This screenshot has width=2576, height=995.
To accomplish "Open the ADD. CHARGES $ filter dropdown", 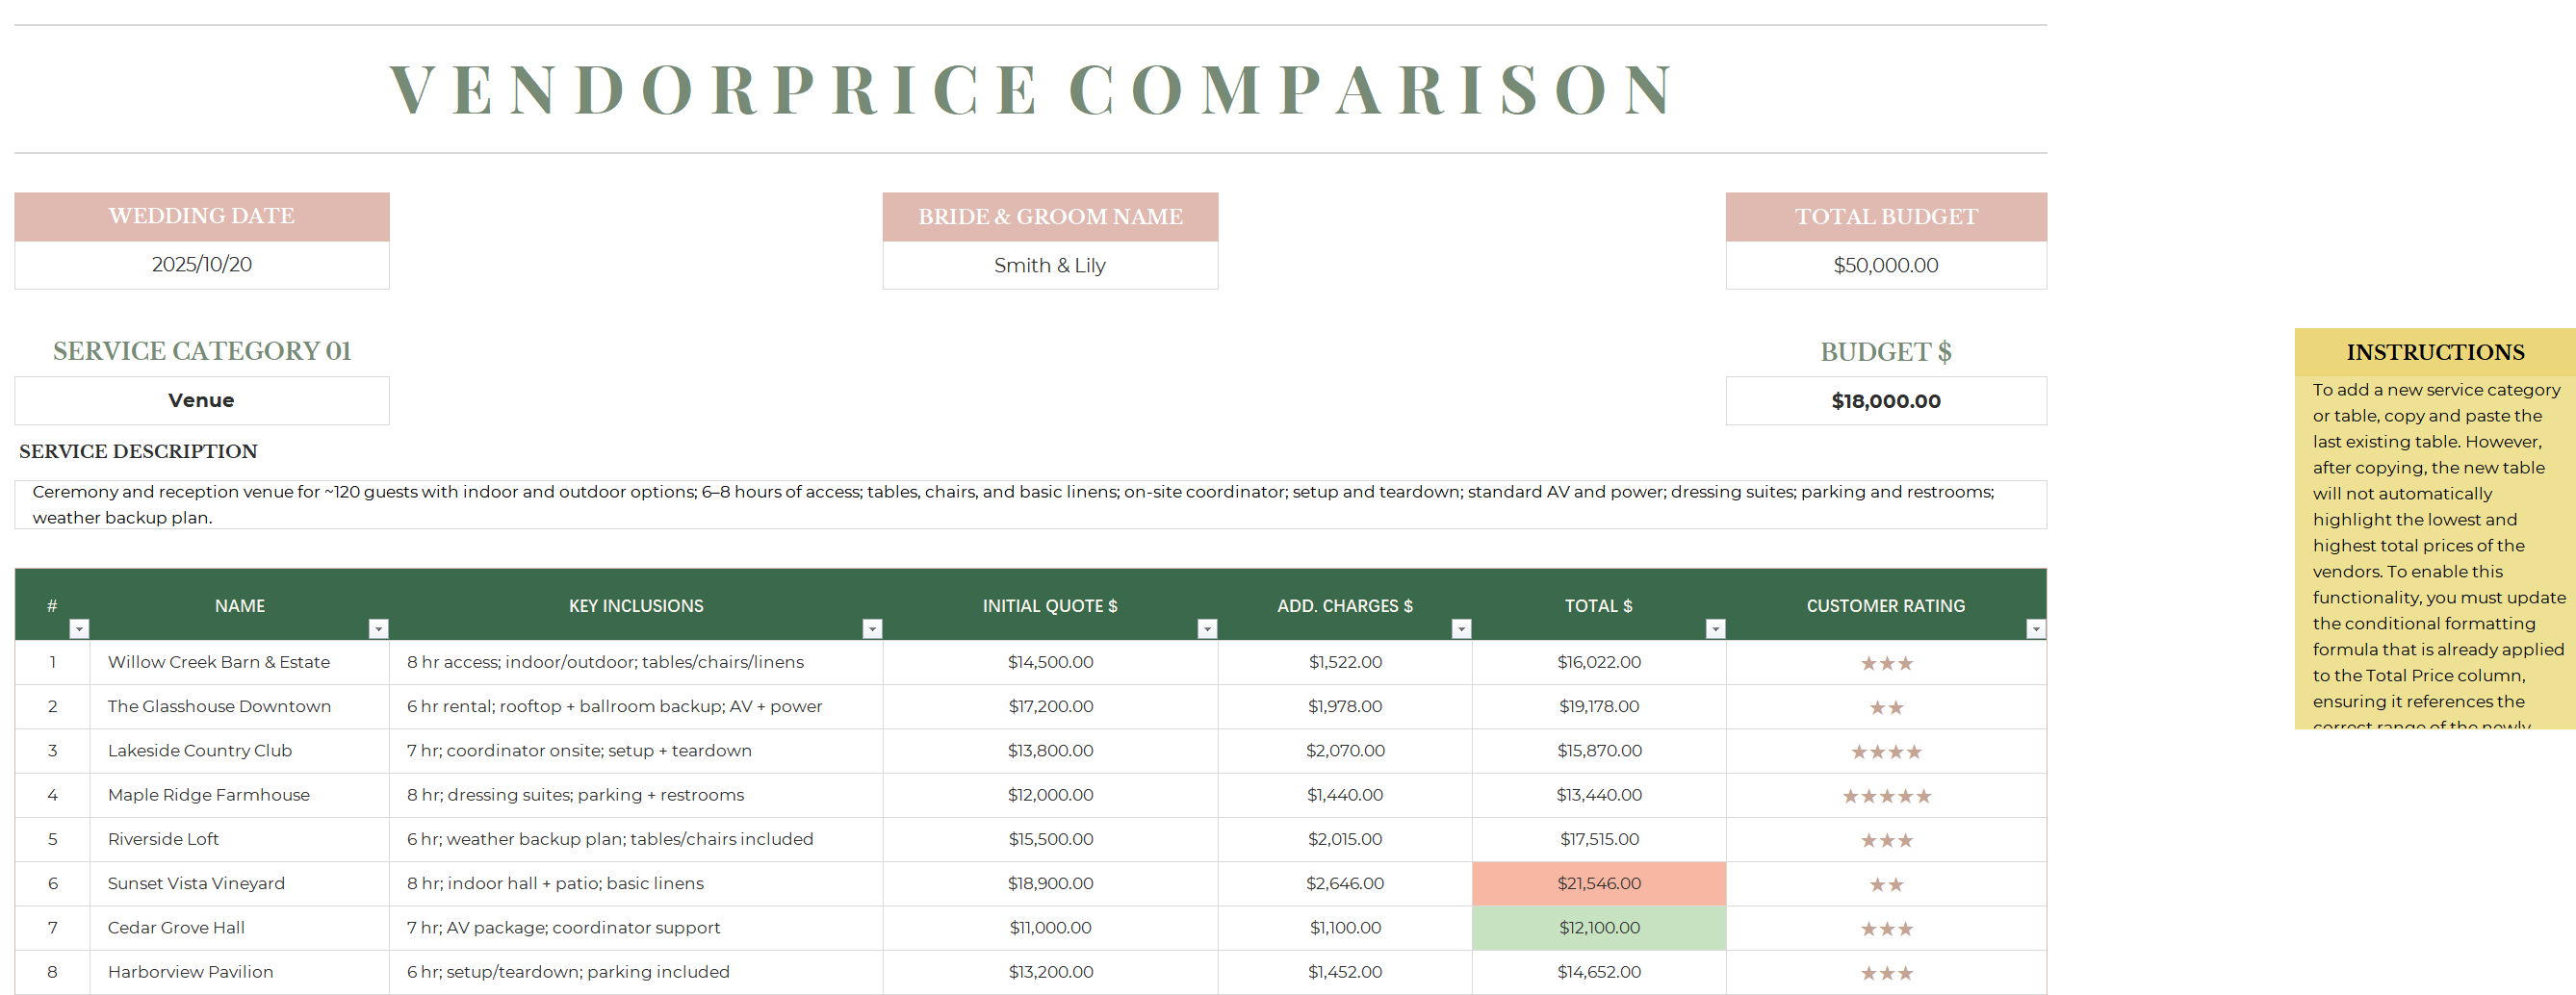I will (1461, 629).
